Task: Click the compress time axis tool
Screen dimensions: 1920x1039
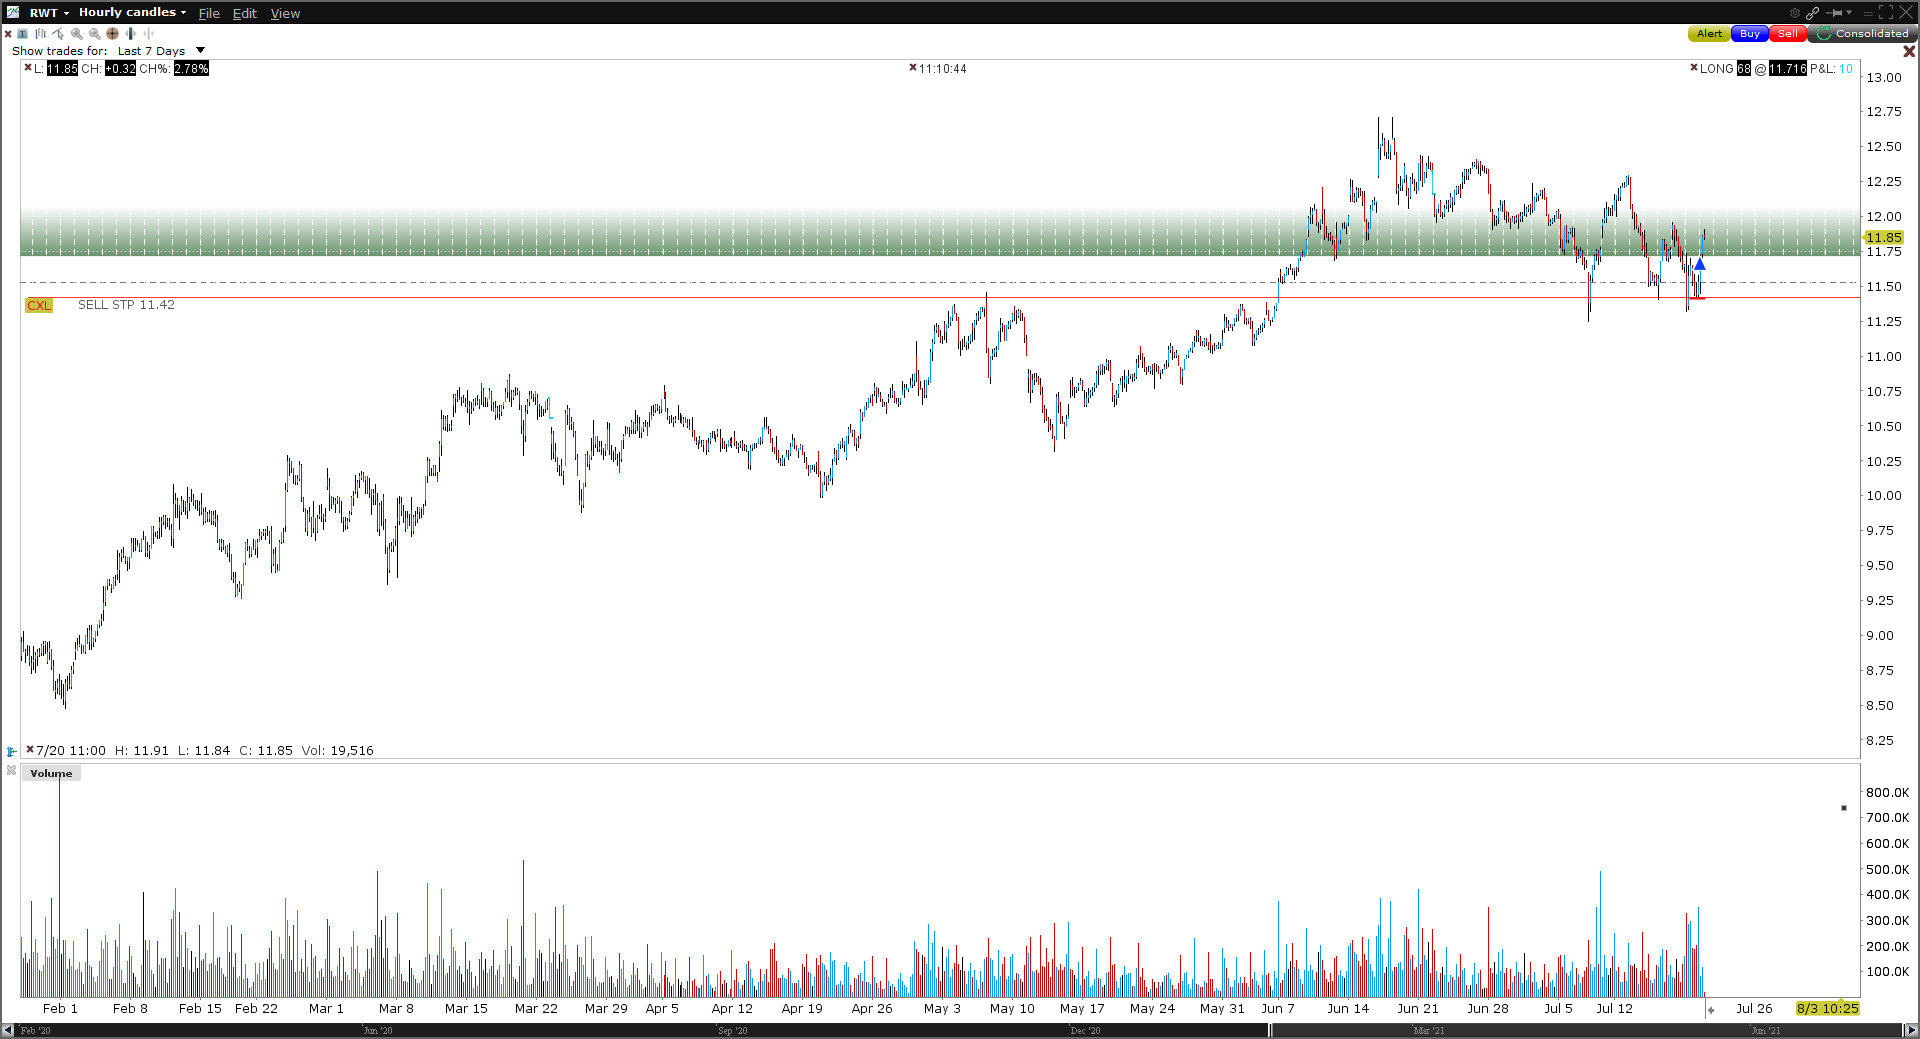Action: [x=148, y=34]
